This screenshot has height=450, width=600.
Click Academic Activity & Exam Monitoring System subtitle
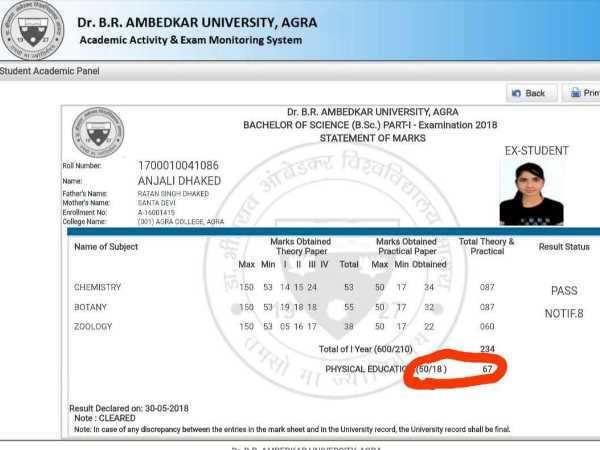coord(191,40)
